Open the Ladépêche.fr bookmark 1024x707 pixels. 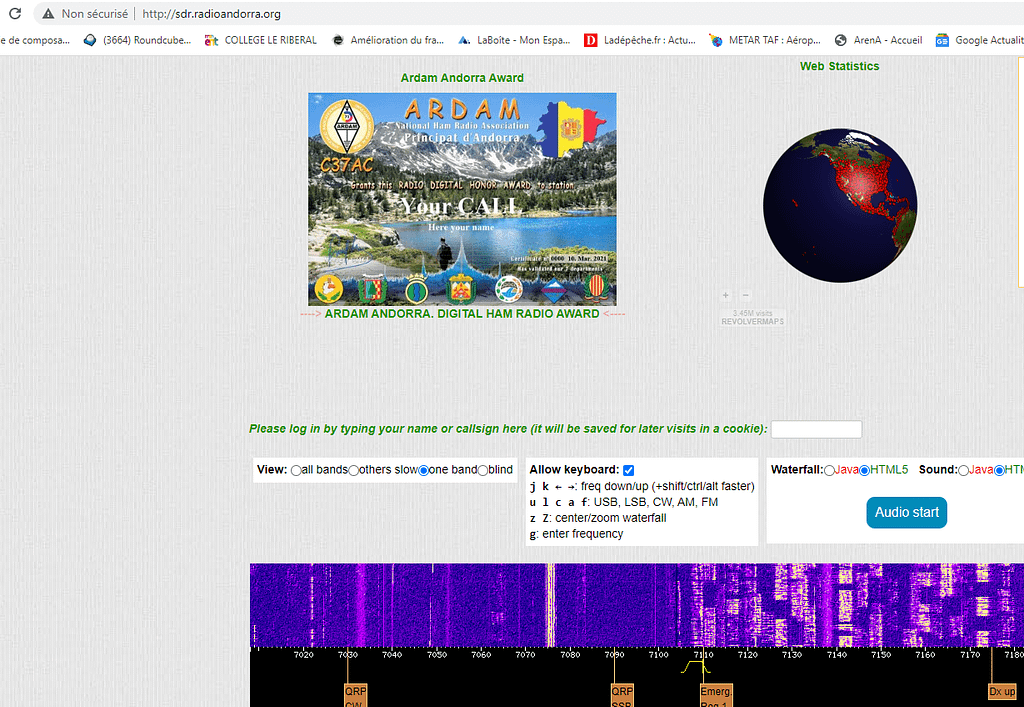point(640,40)
